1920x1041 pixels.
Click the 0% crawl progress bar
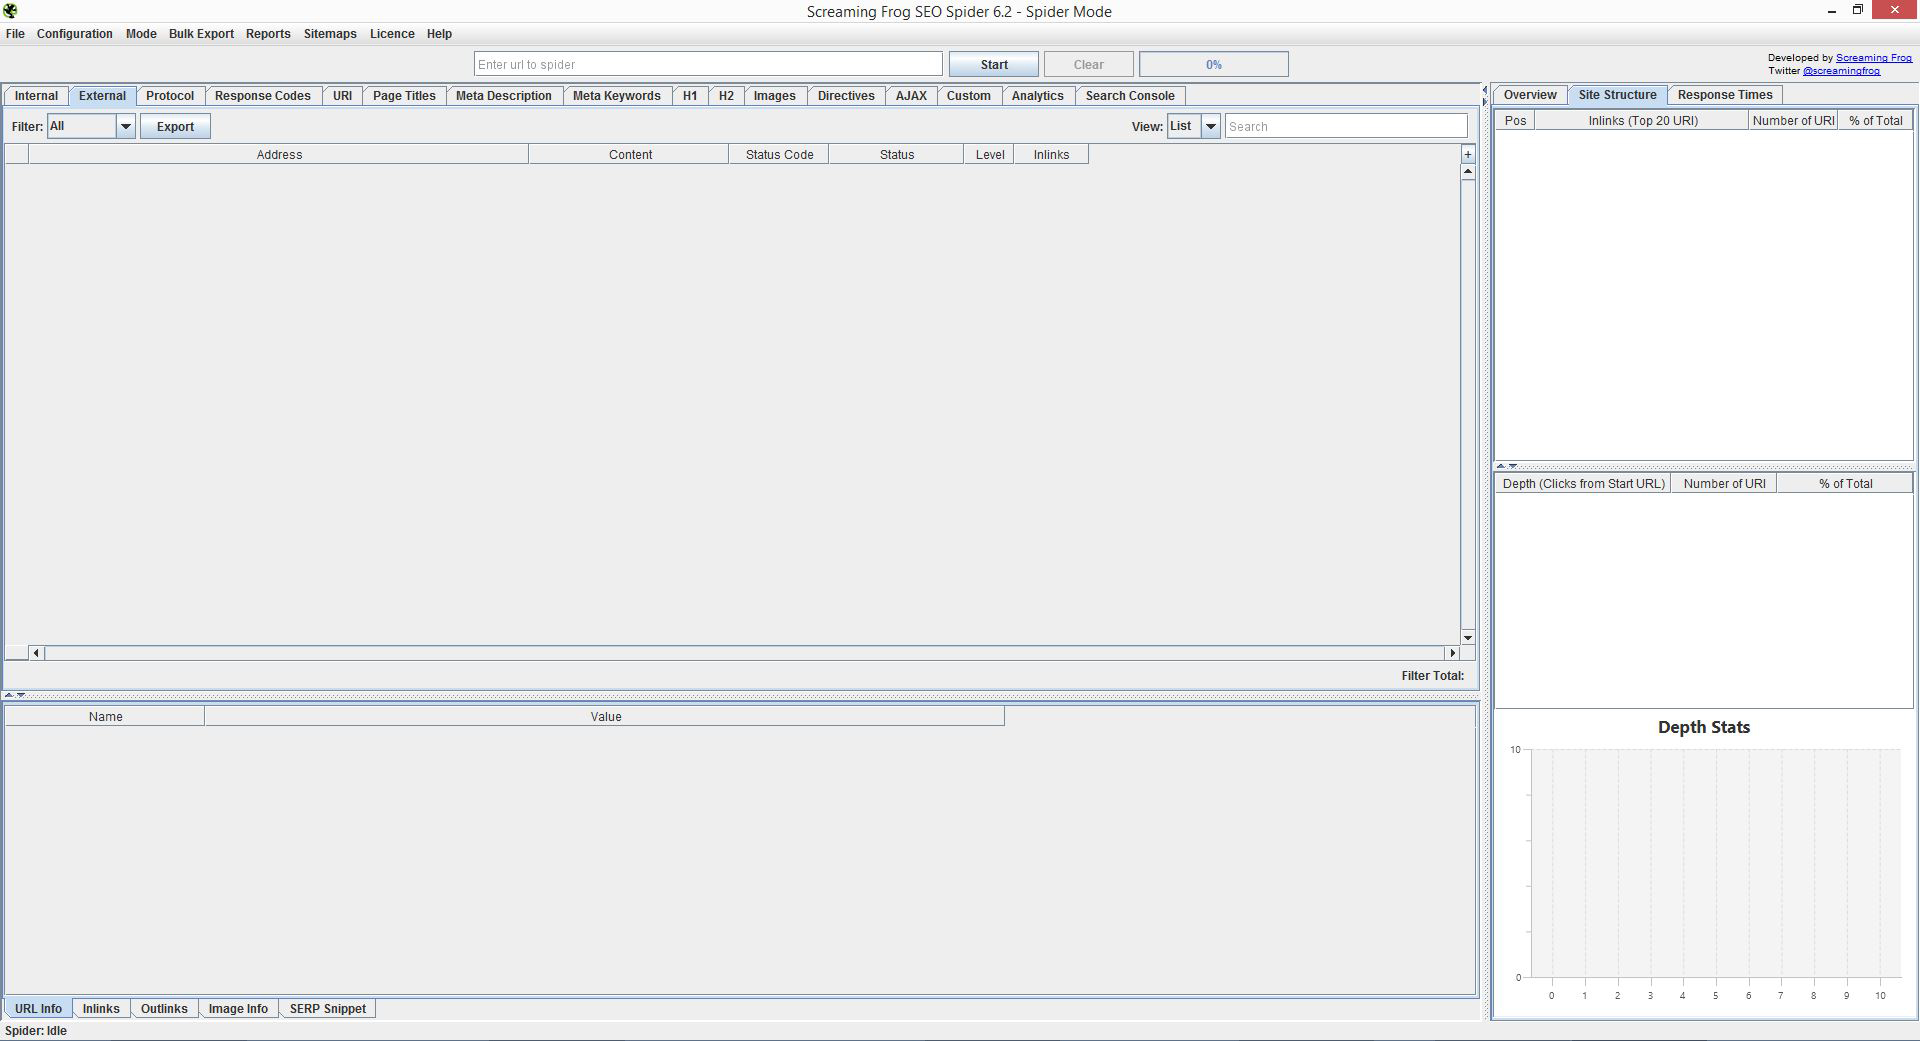click(1214, 65)
